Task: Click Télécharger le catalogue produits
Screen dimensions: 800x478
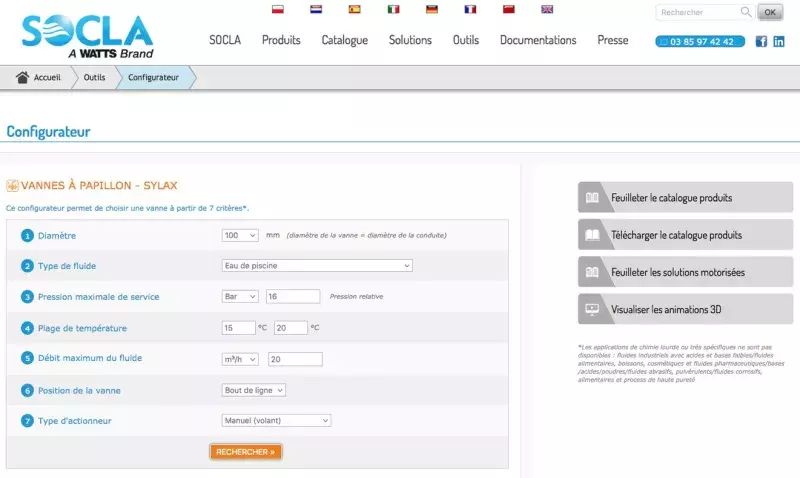Action: 685,235
